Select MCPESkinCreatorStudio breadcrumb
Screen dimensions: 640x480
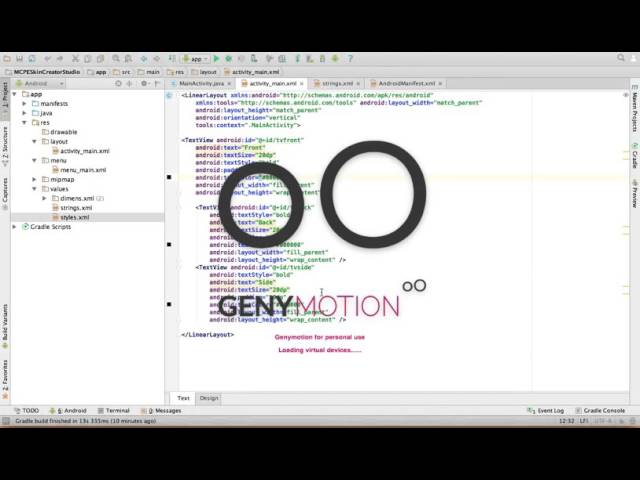click(42, 72)
